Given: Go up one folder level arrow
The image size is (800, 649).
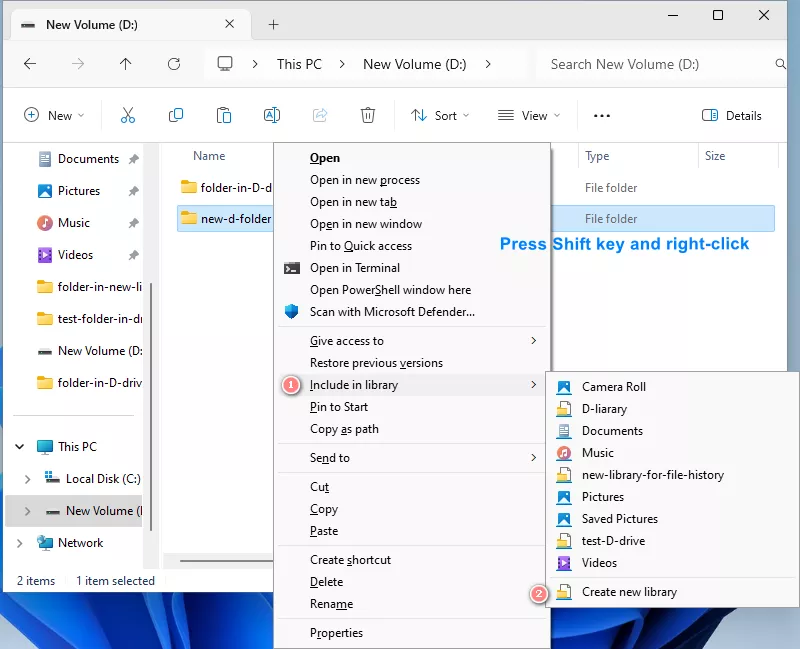Looking at the screenshot, I should (x=126, y=64).
